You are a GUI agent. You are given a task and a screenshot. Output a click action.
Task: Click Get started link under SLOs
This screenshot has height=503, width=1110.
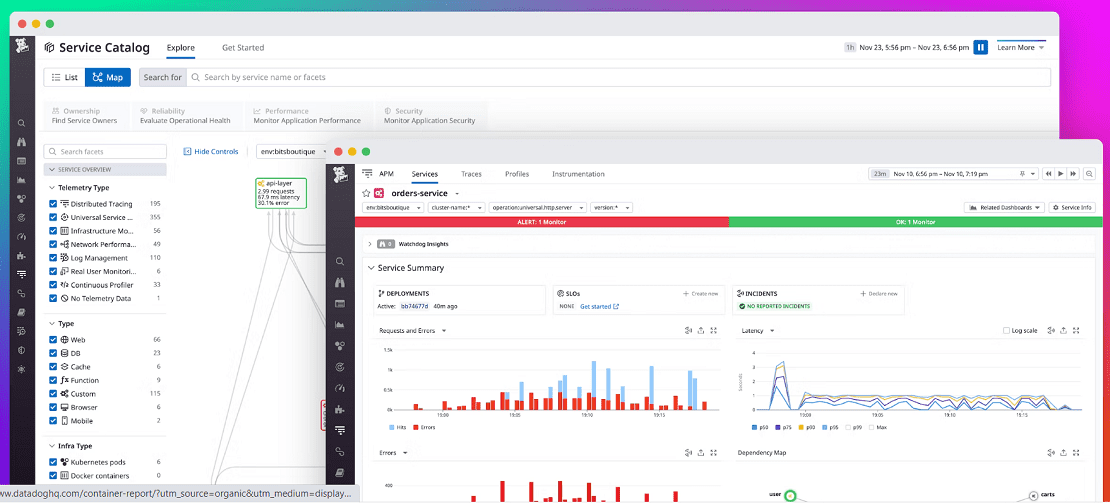(x=600, y=306)
